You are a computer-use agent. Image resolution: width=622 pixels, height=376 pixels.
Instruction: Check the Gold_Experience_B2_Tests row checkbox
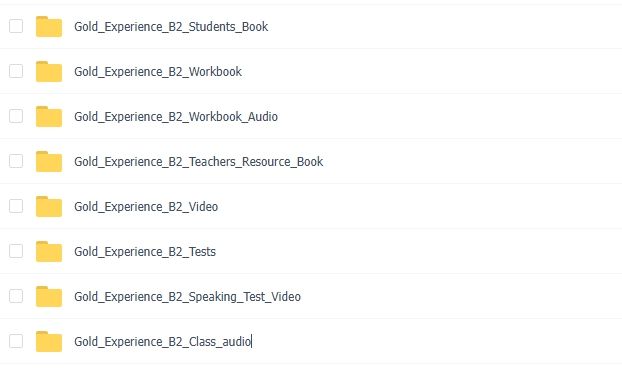pos(16,251)
